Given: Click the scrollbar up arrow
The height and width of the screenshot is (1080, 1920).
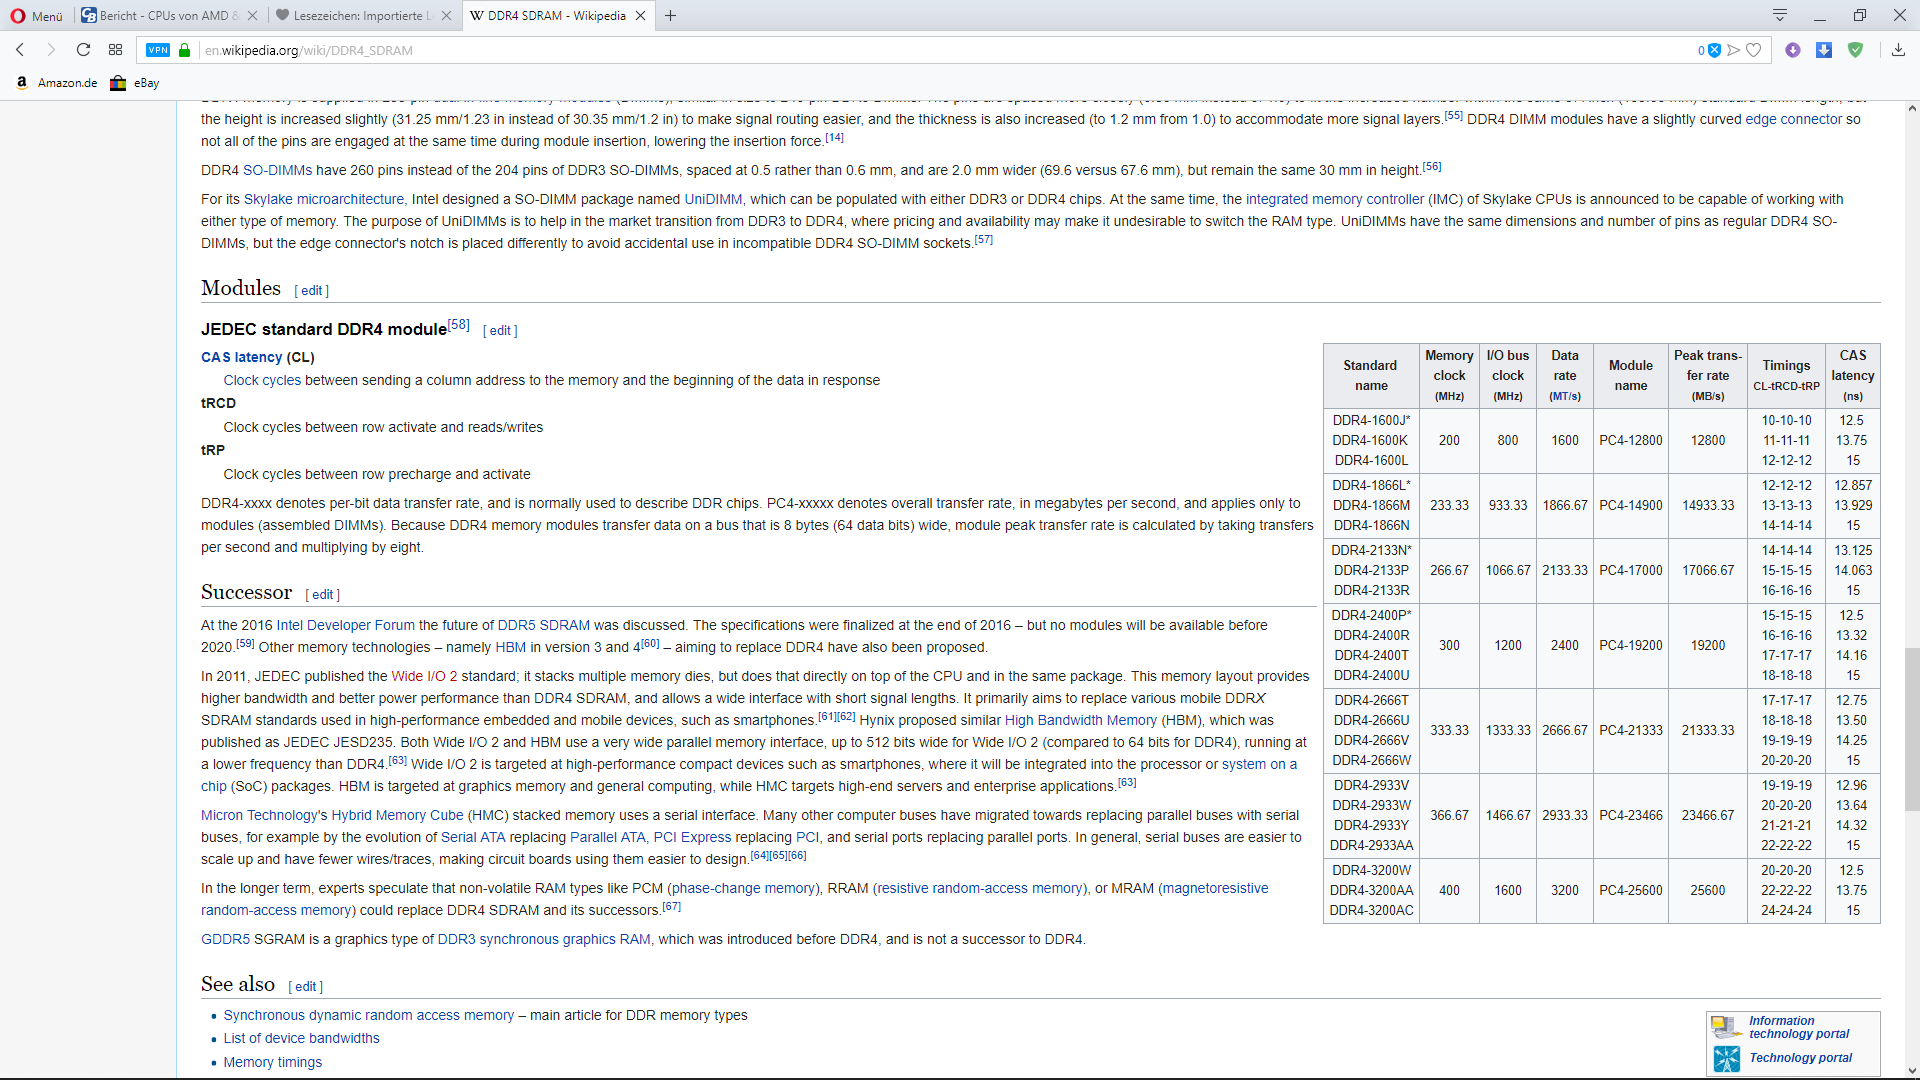Looking at the screenshot, I should (x=1911, y=108).
